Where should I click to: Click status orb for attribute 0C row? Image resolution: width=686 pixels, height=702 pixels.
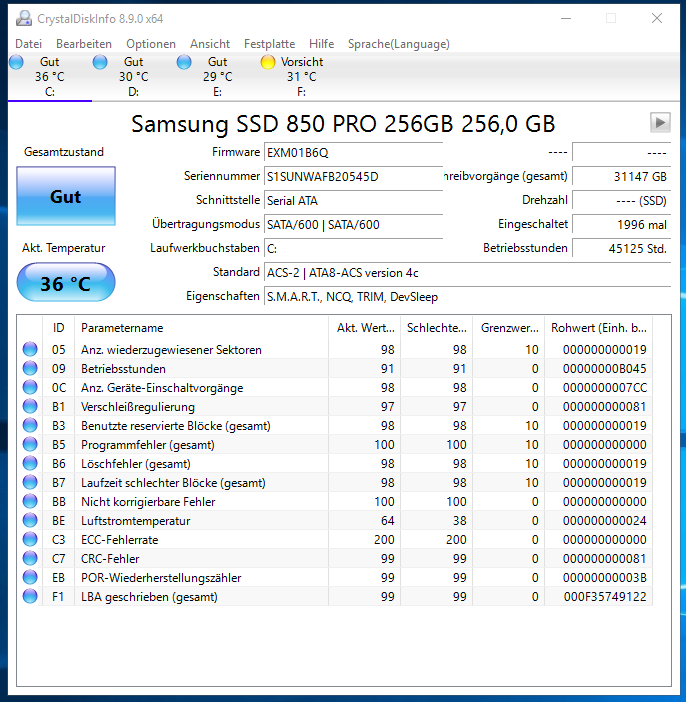pyautogui.click(x=30, y=387)
